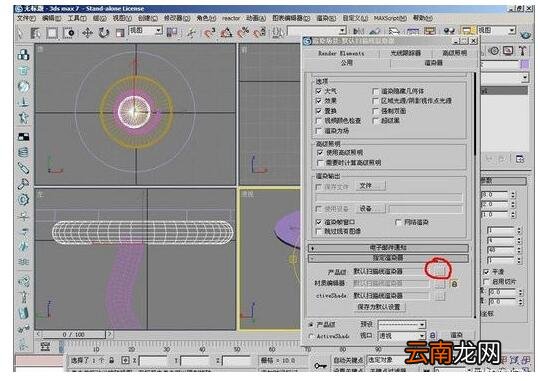Toggle the Percent Snap icon

pyautogui.click(x=243, y=33)
